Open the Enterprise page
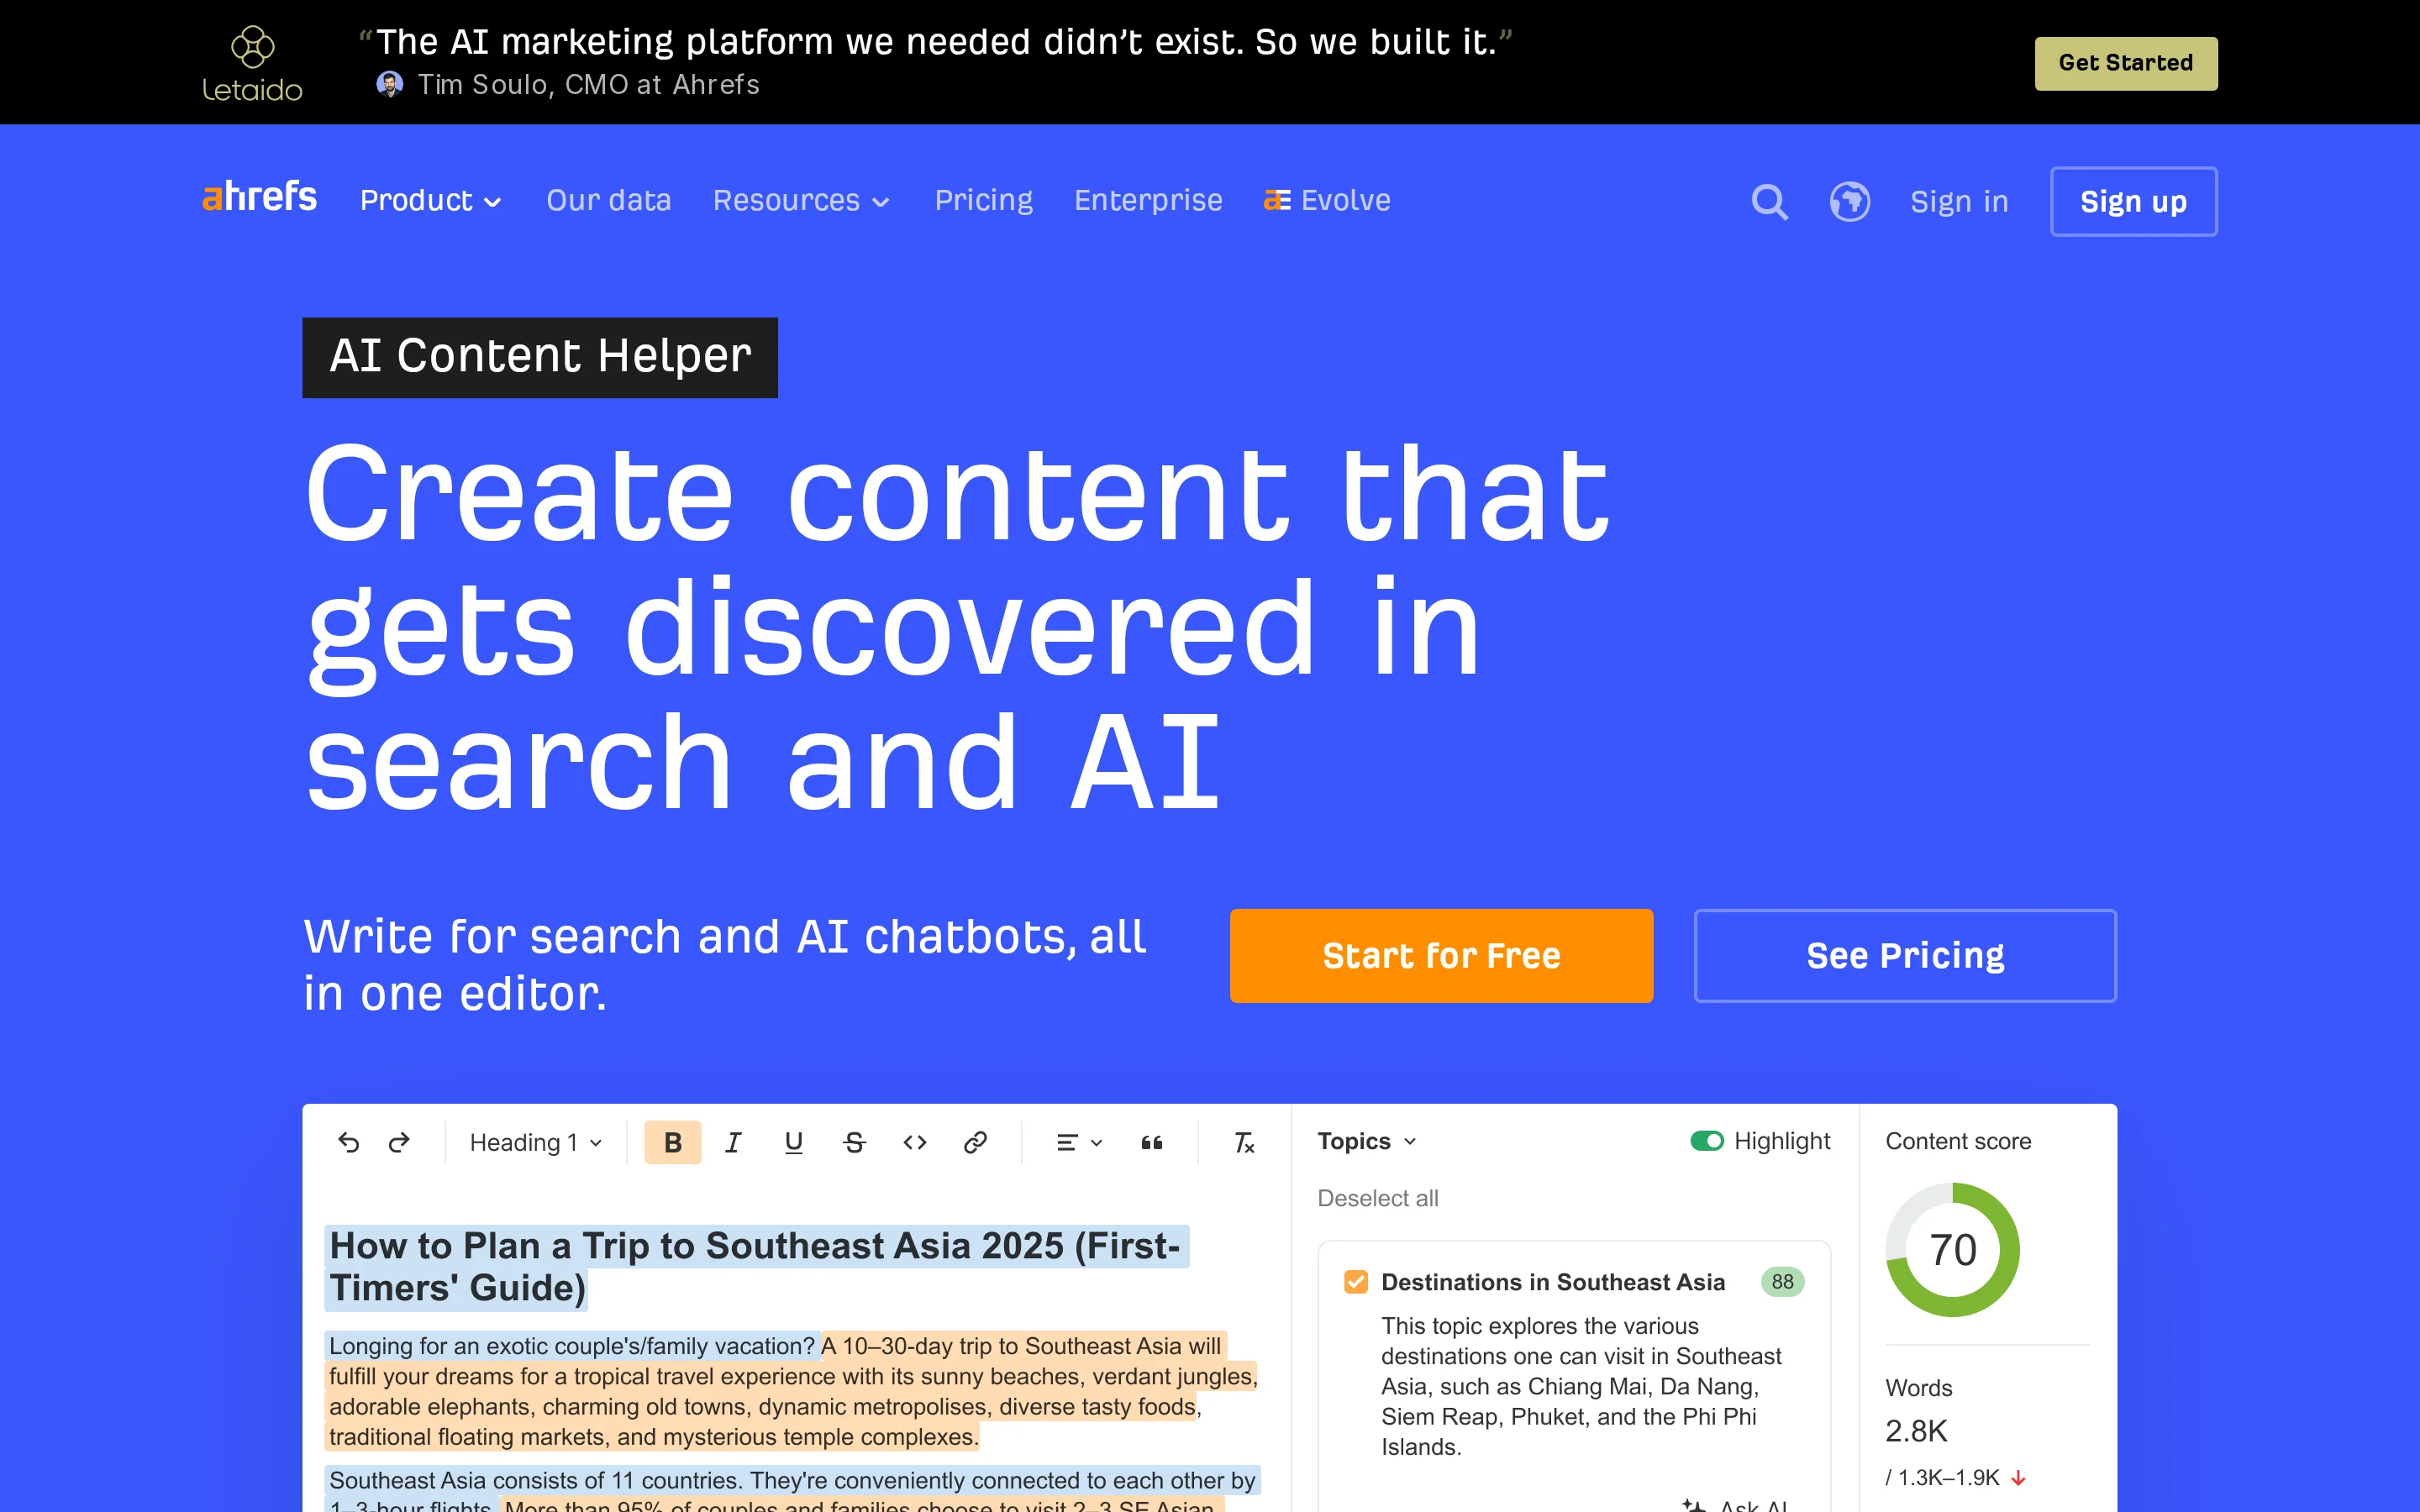 point(1148,201)
